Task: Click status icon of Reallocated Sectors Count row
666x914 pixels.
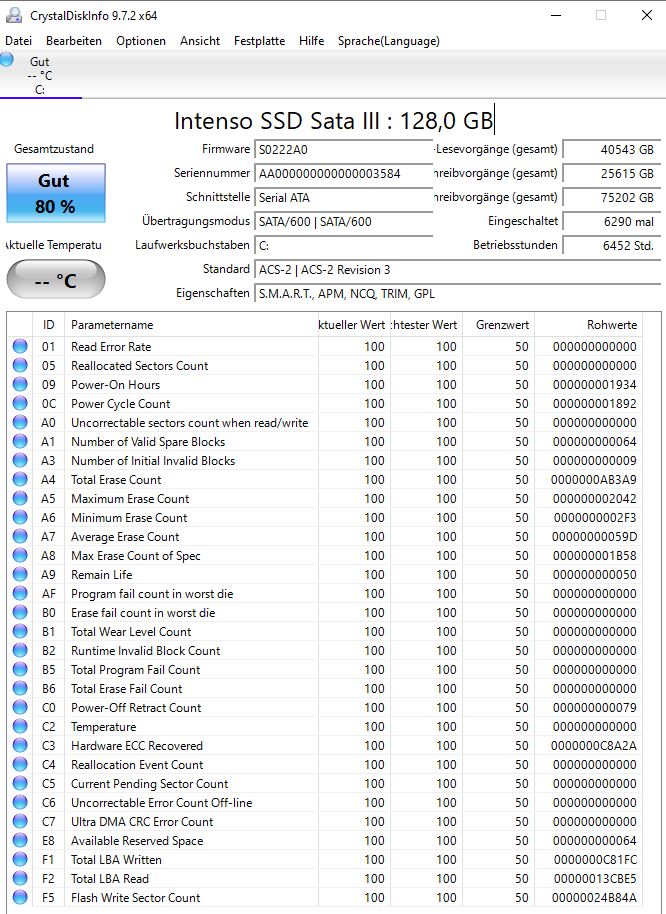Action: point(20,365)
